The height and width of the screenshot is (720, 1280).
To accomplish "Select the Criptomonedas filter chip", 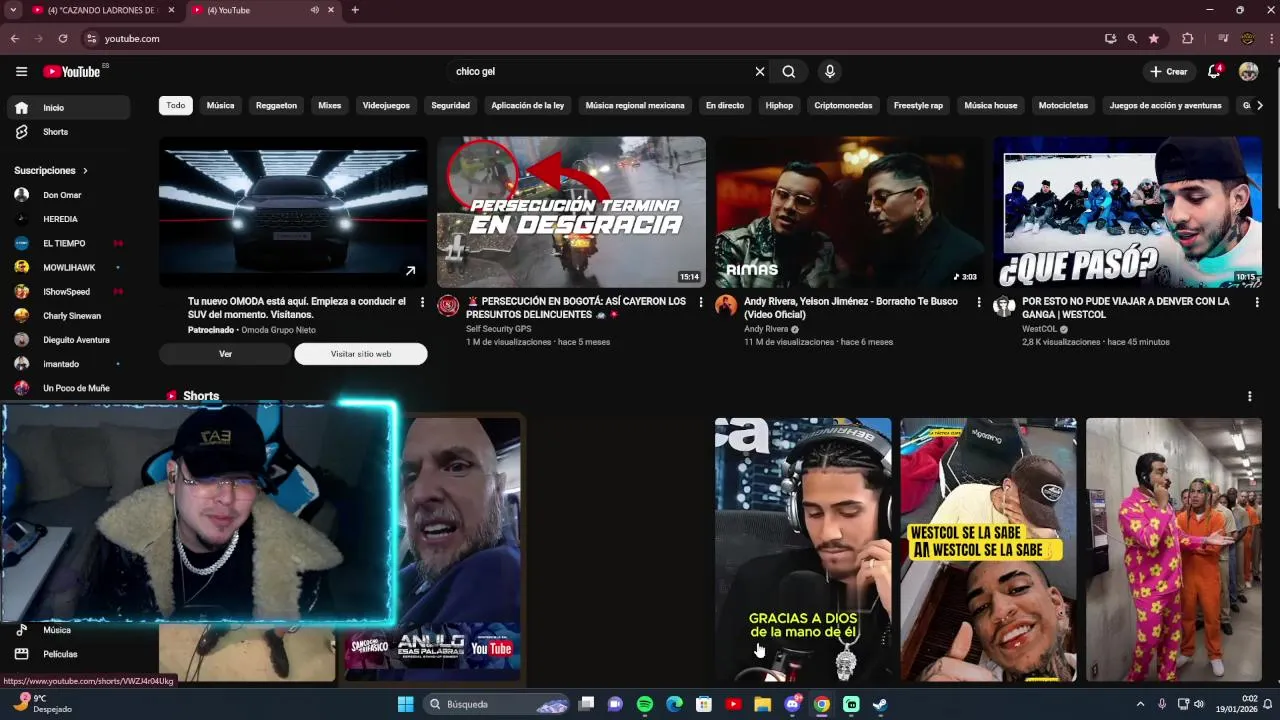I will coord(843,105).
